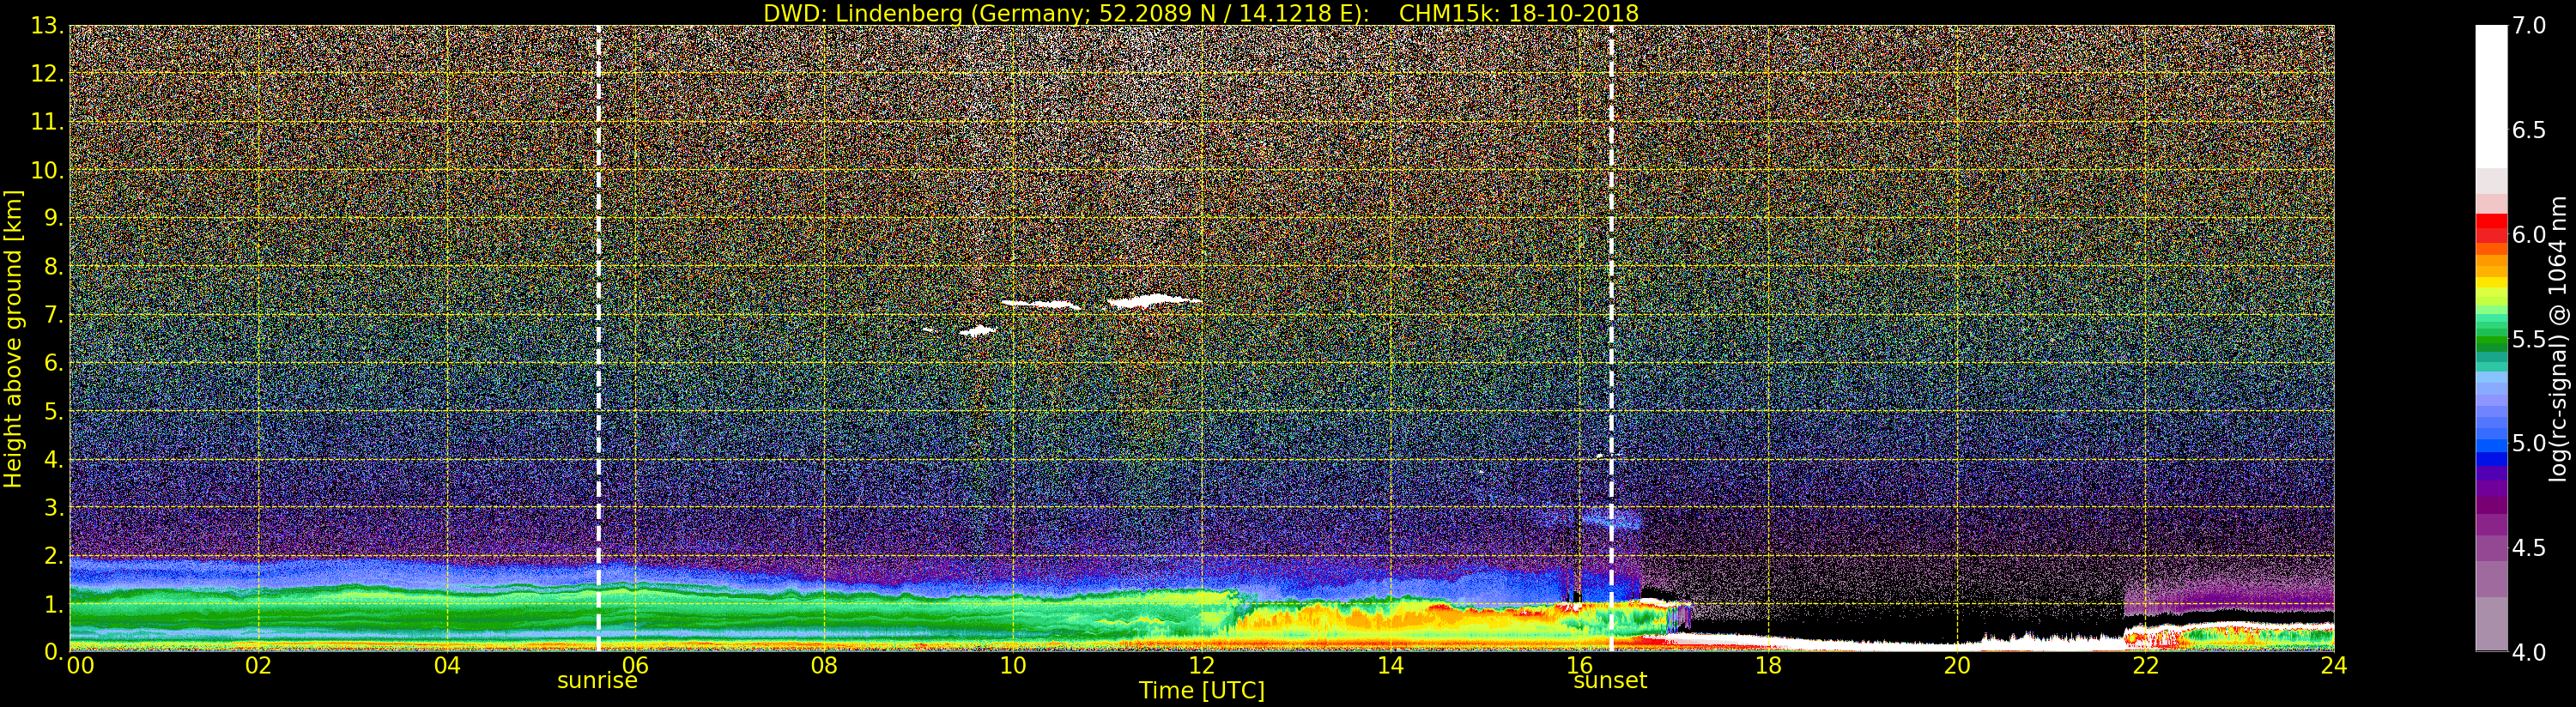The height and width of the screenshot is (707, 2576).
Task: Click the white cloud patch near 7 km at 11:30
Action: click(1154, 300)
